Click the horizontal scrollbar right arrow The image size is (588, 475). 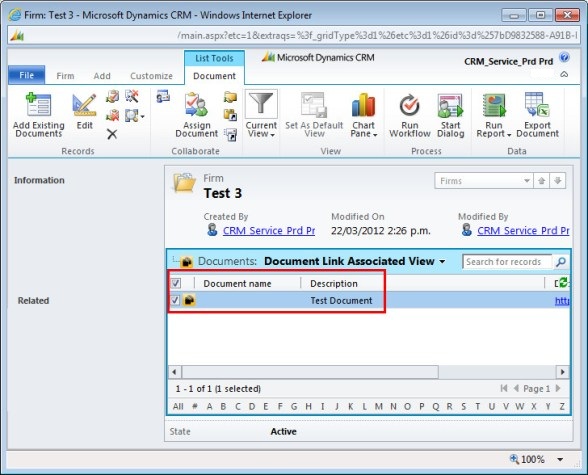(x=562, y=372)
